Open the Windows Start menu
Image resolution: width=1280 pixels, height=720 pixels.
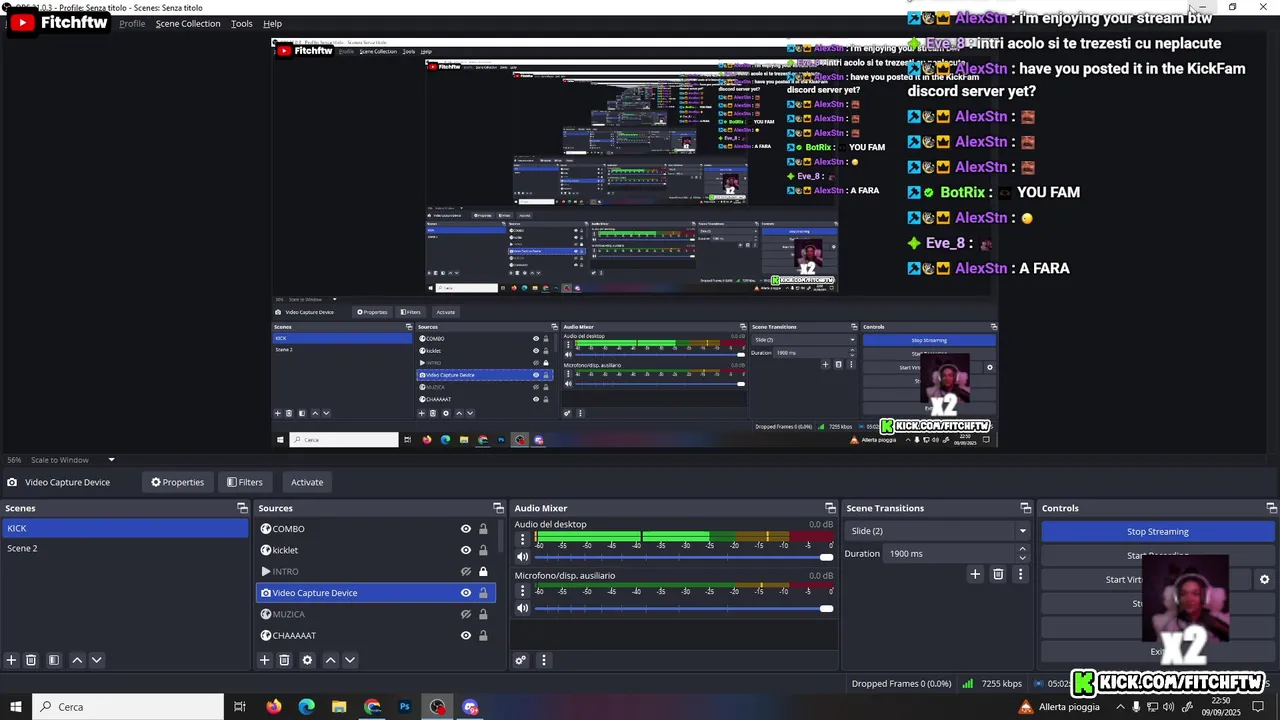coord(16,707)
